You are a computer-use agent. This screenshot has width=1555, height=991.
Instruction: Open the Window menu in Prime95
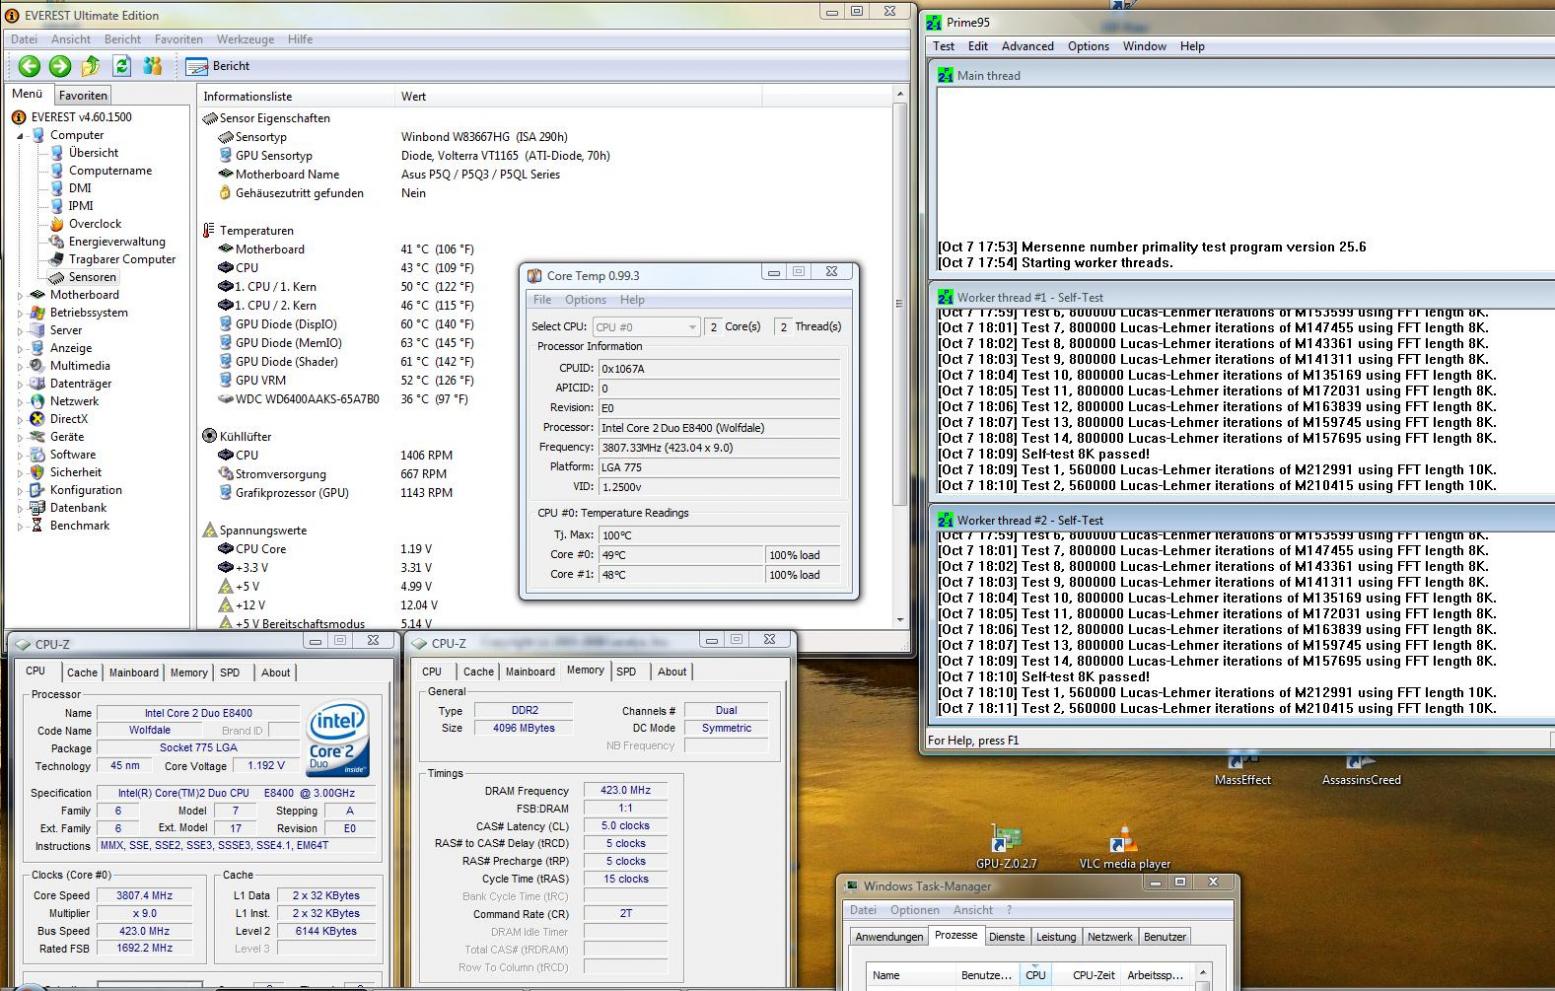tap(1144, 46)
